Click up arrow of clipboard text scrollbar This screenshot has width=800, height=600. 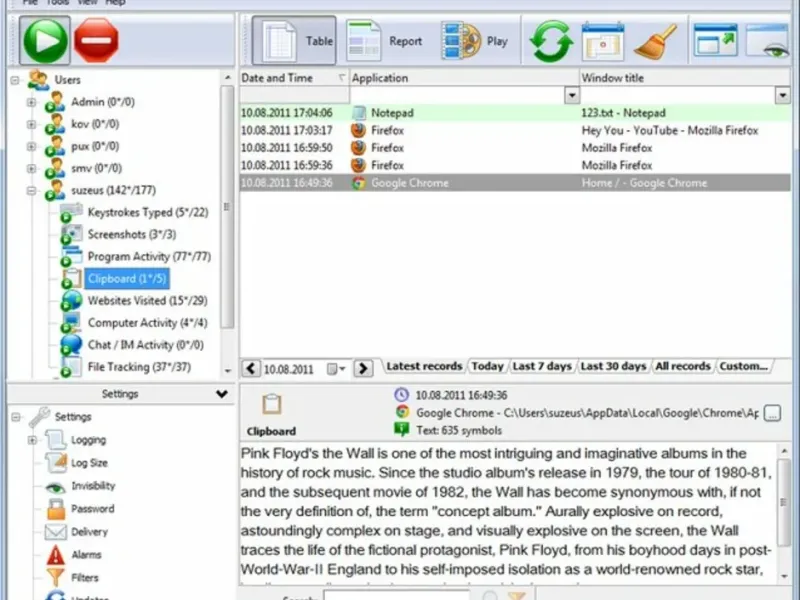pos(784,451)
